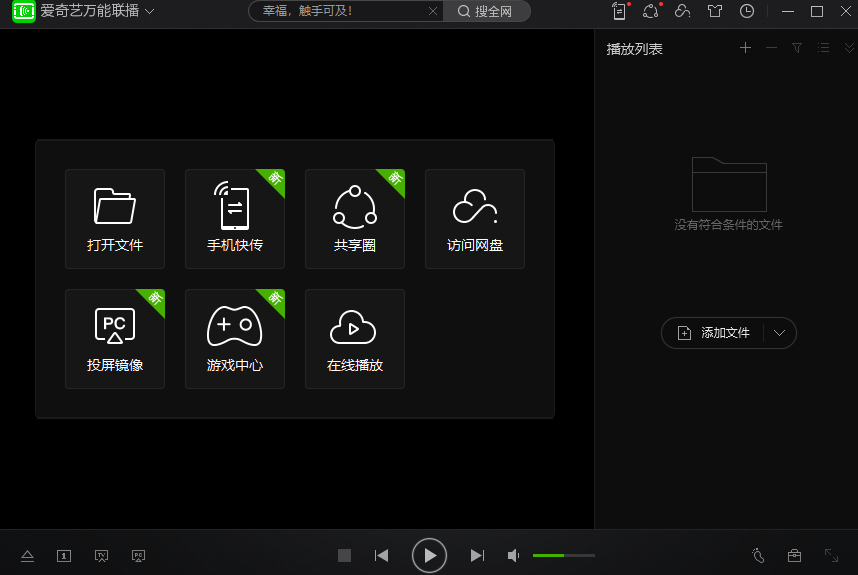Open play history clock icon

[747, 11]
